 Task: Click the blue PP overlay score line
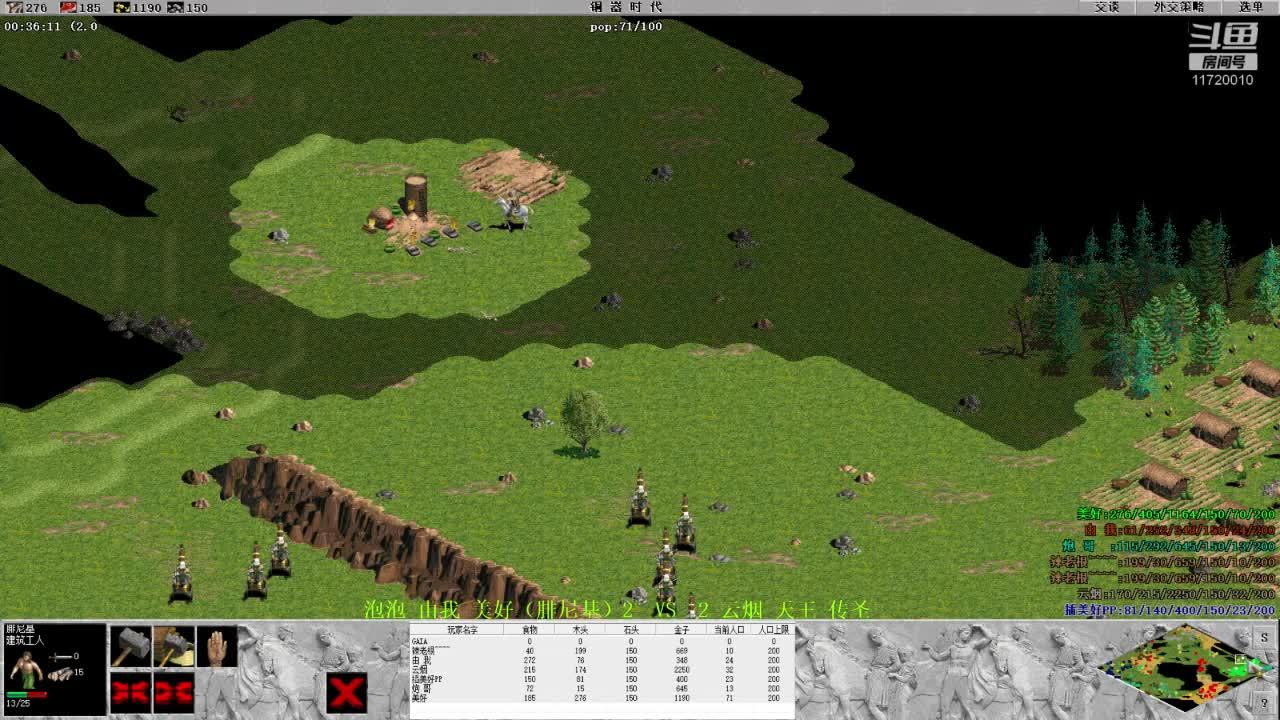coord(1170,610)
